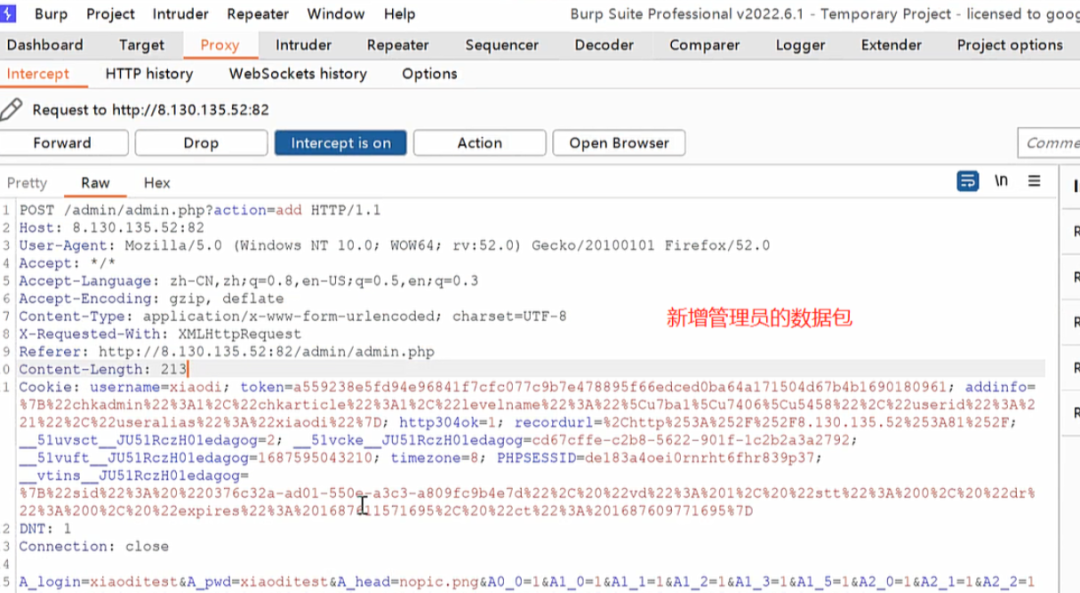Click the Host header line
Screen dimensions: 1080x593
(112, 227)
